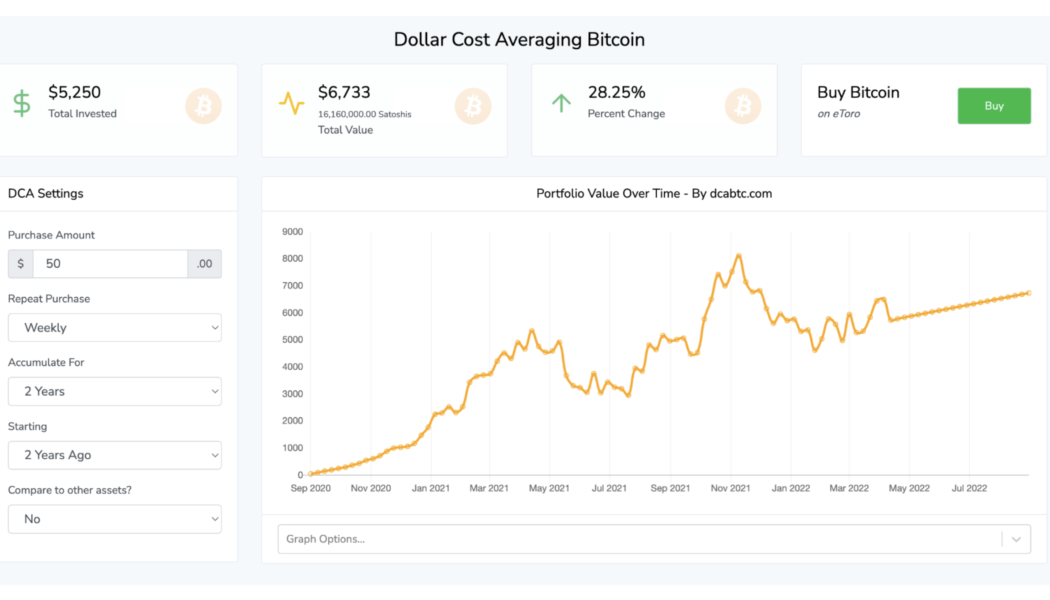Click the yellow chart-line icon near Total Value
The height and width of the screenshot is (600, 1050).
click(x=291, y=103)
